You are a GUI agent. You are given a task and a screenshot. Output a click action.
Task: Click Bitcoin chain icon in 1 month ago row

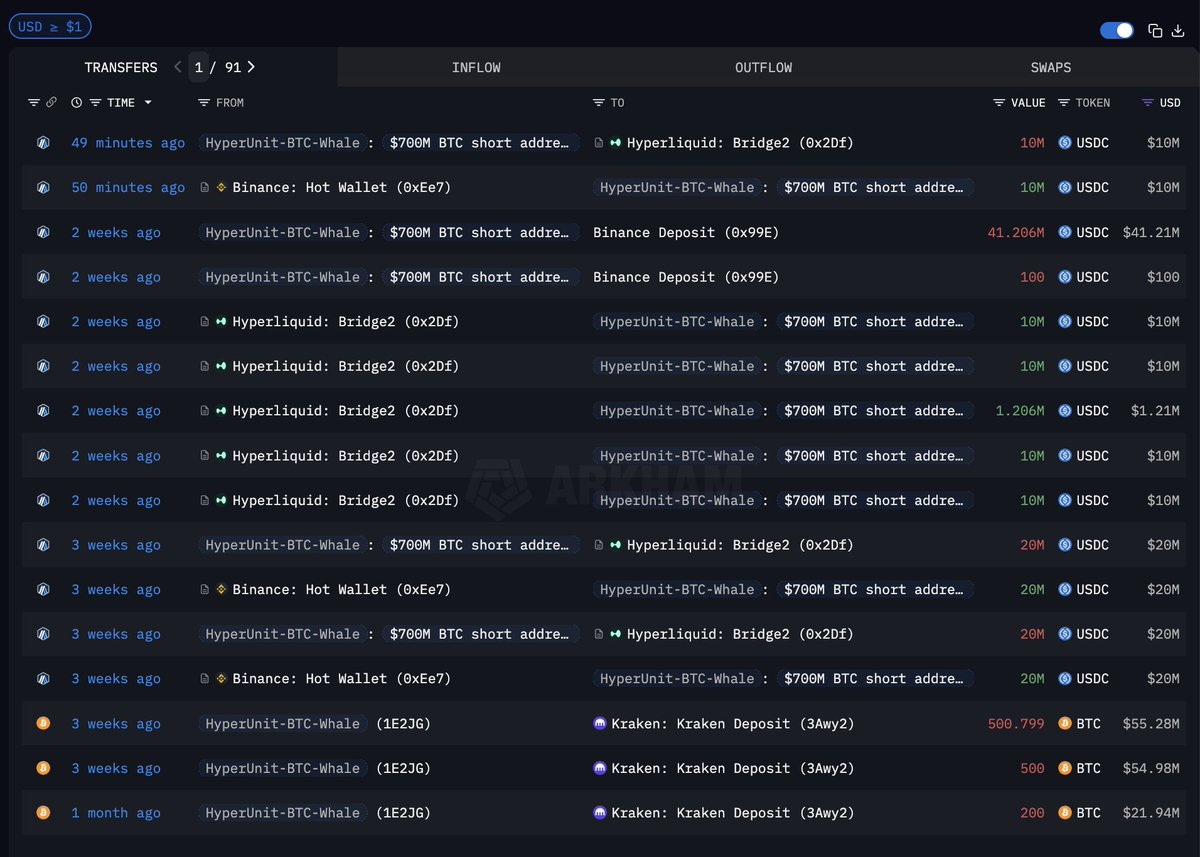[x=43, y=813]
